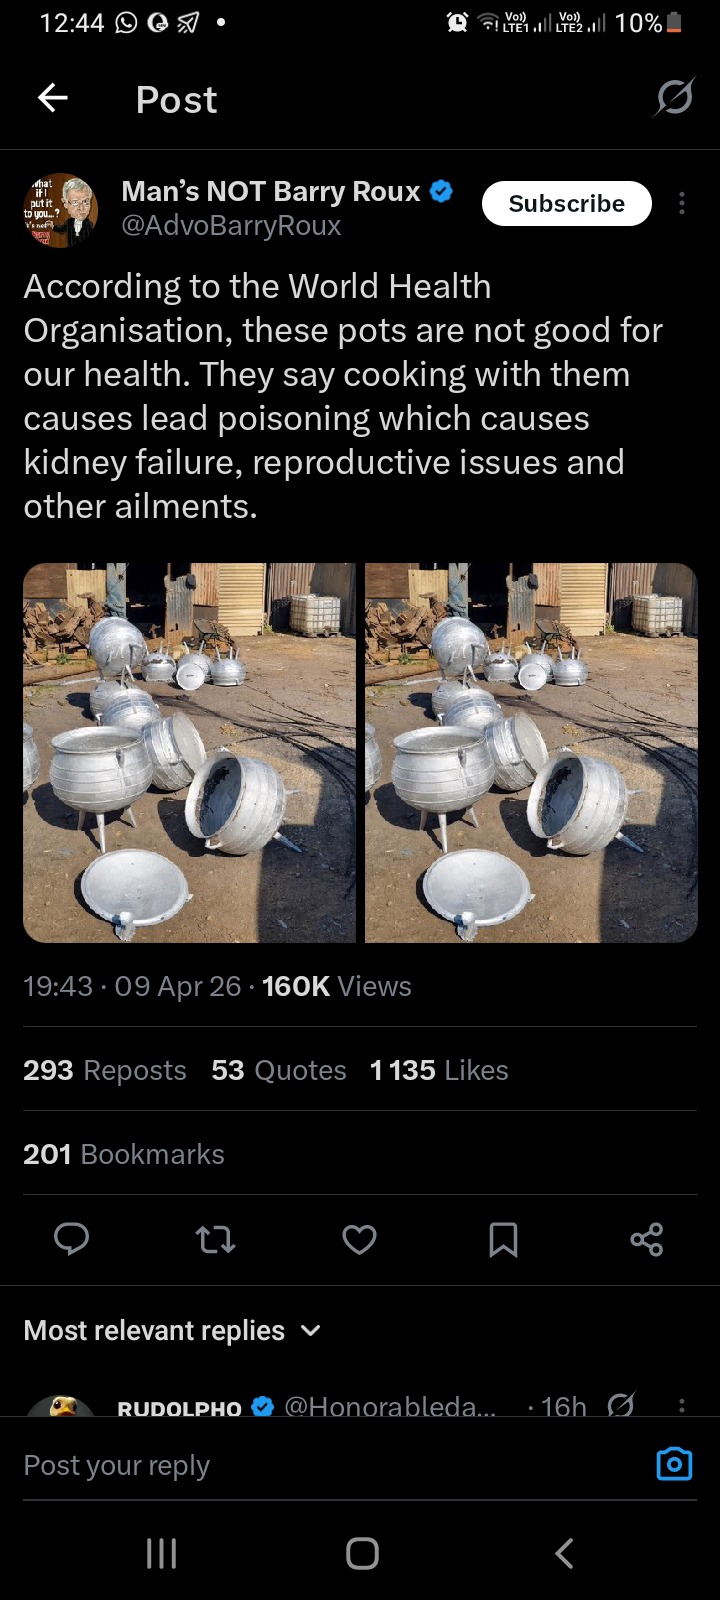This screenshot has height=1600, width=720.
Task: Subscribe to Man's NOT Barry Roux
Action: coord(566,204)
